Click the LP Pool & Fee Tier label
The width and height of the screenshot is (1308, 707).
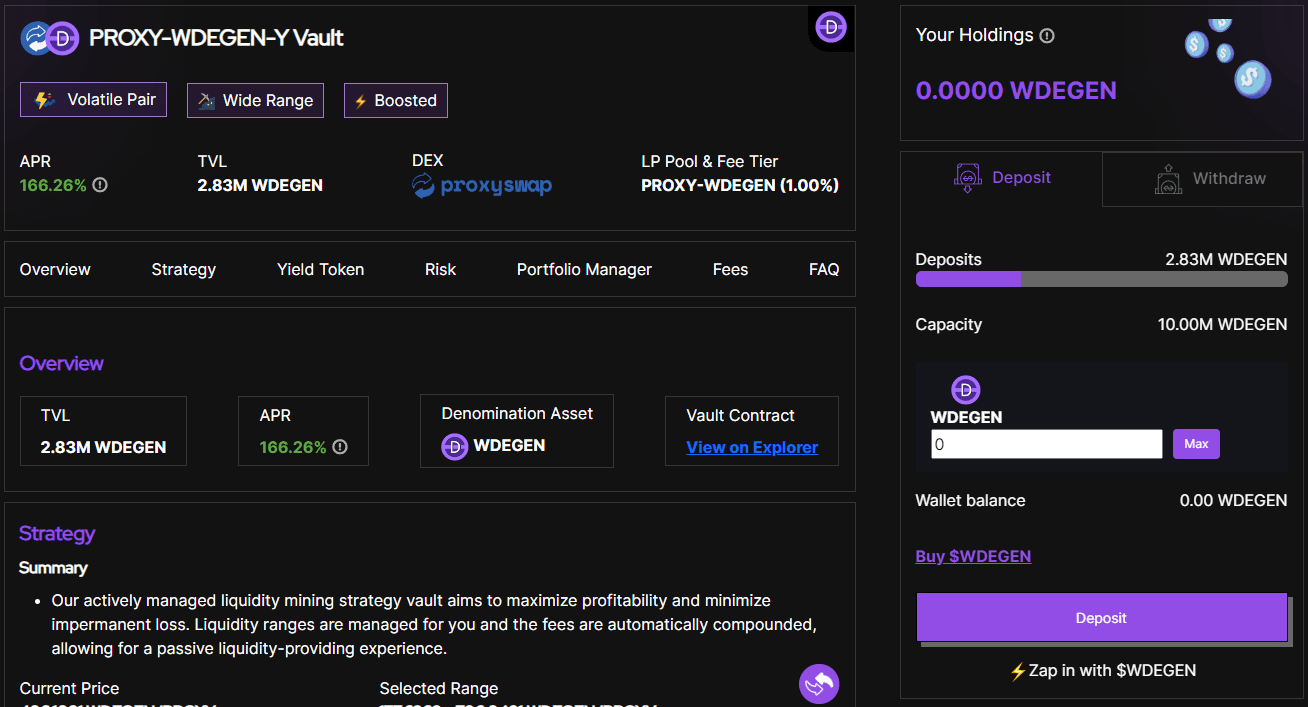click(710, 161)
